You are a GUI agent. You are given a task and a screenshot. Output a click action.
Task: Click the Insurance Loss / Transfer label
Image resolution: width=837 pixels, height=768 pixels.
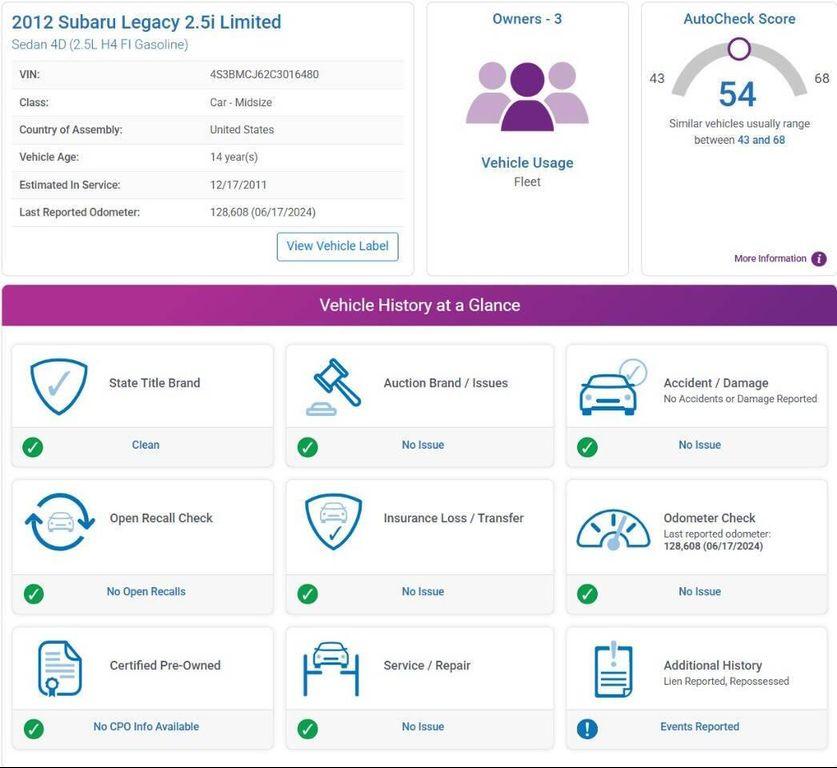pyautogui.click(x=454, y=518)
